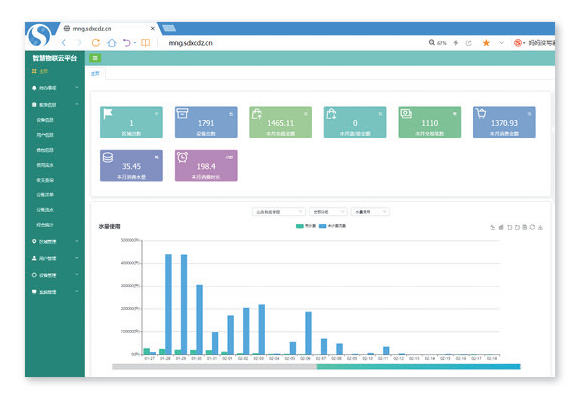Switch chart to bar view using toolbox icon

click(x=501, y=227)
